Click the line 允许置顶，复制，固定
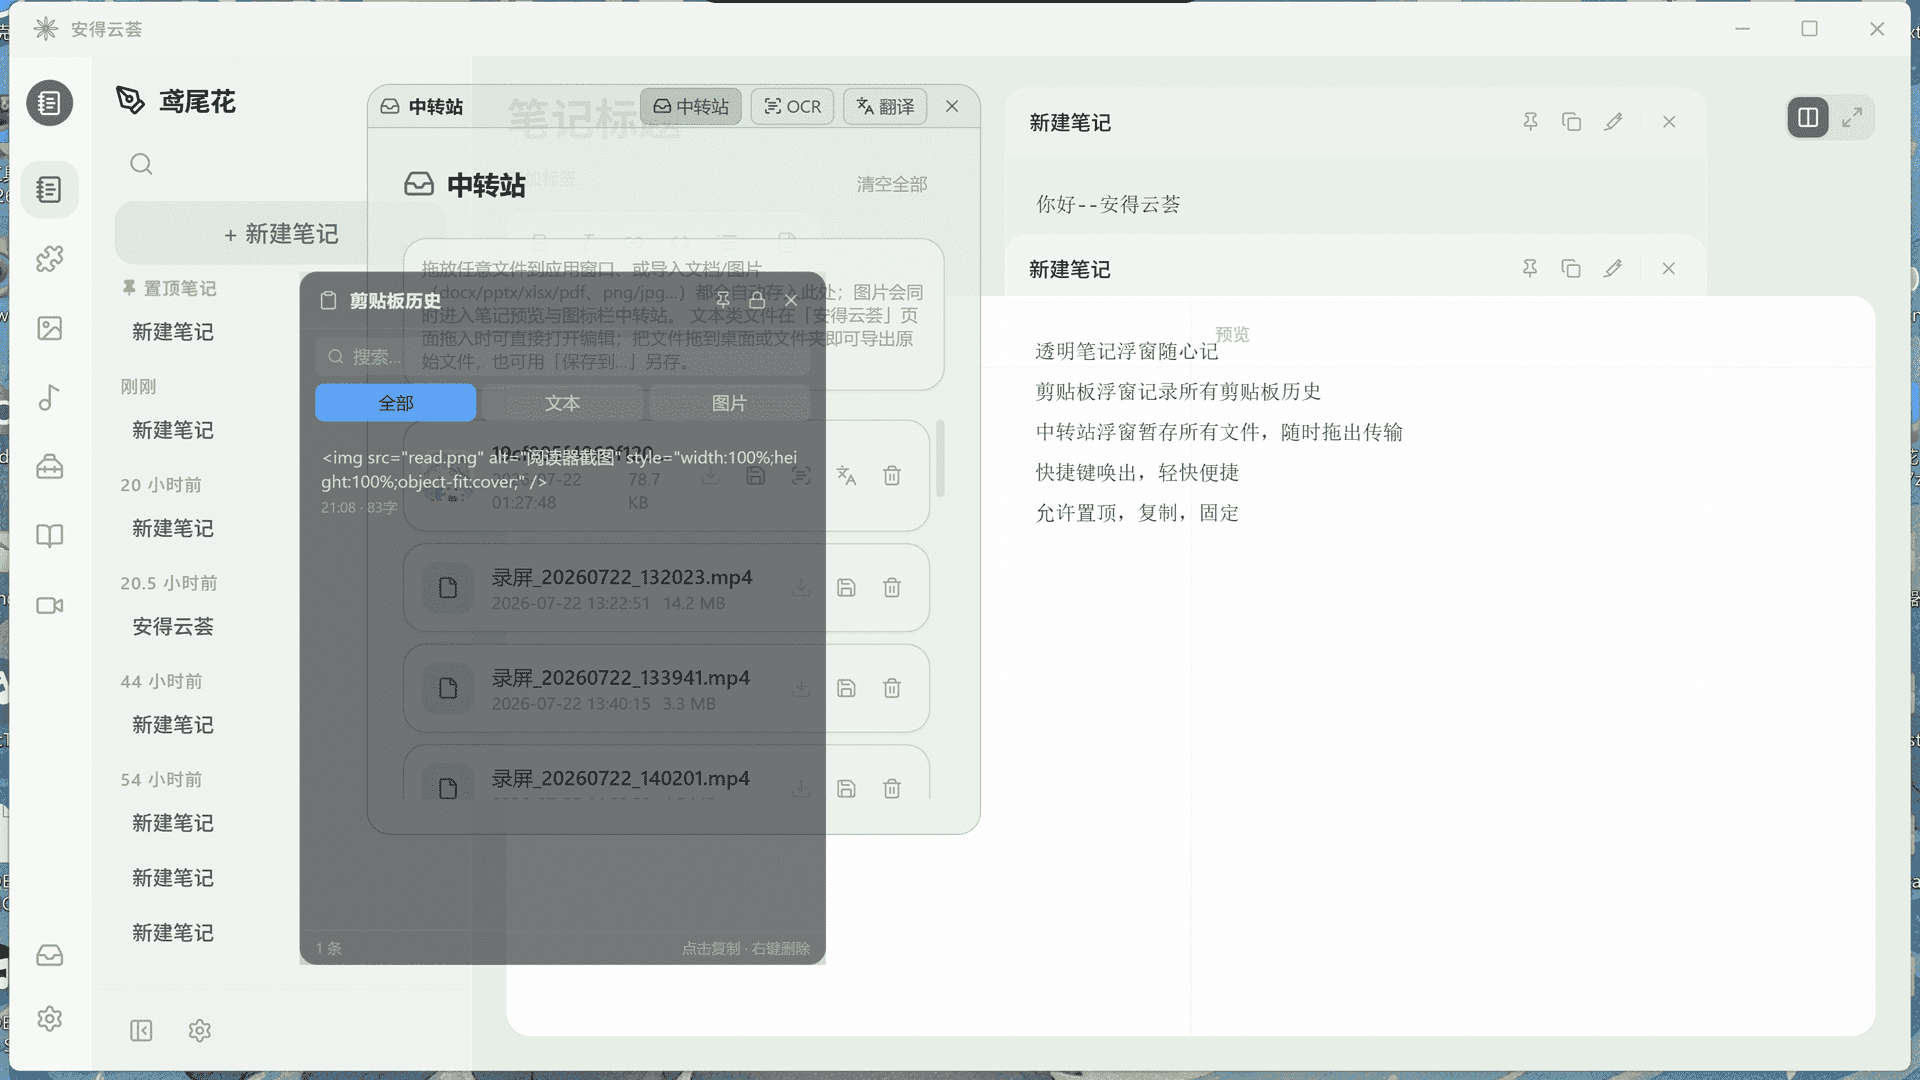 pyautogui.click(x=1137, y=513)
